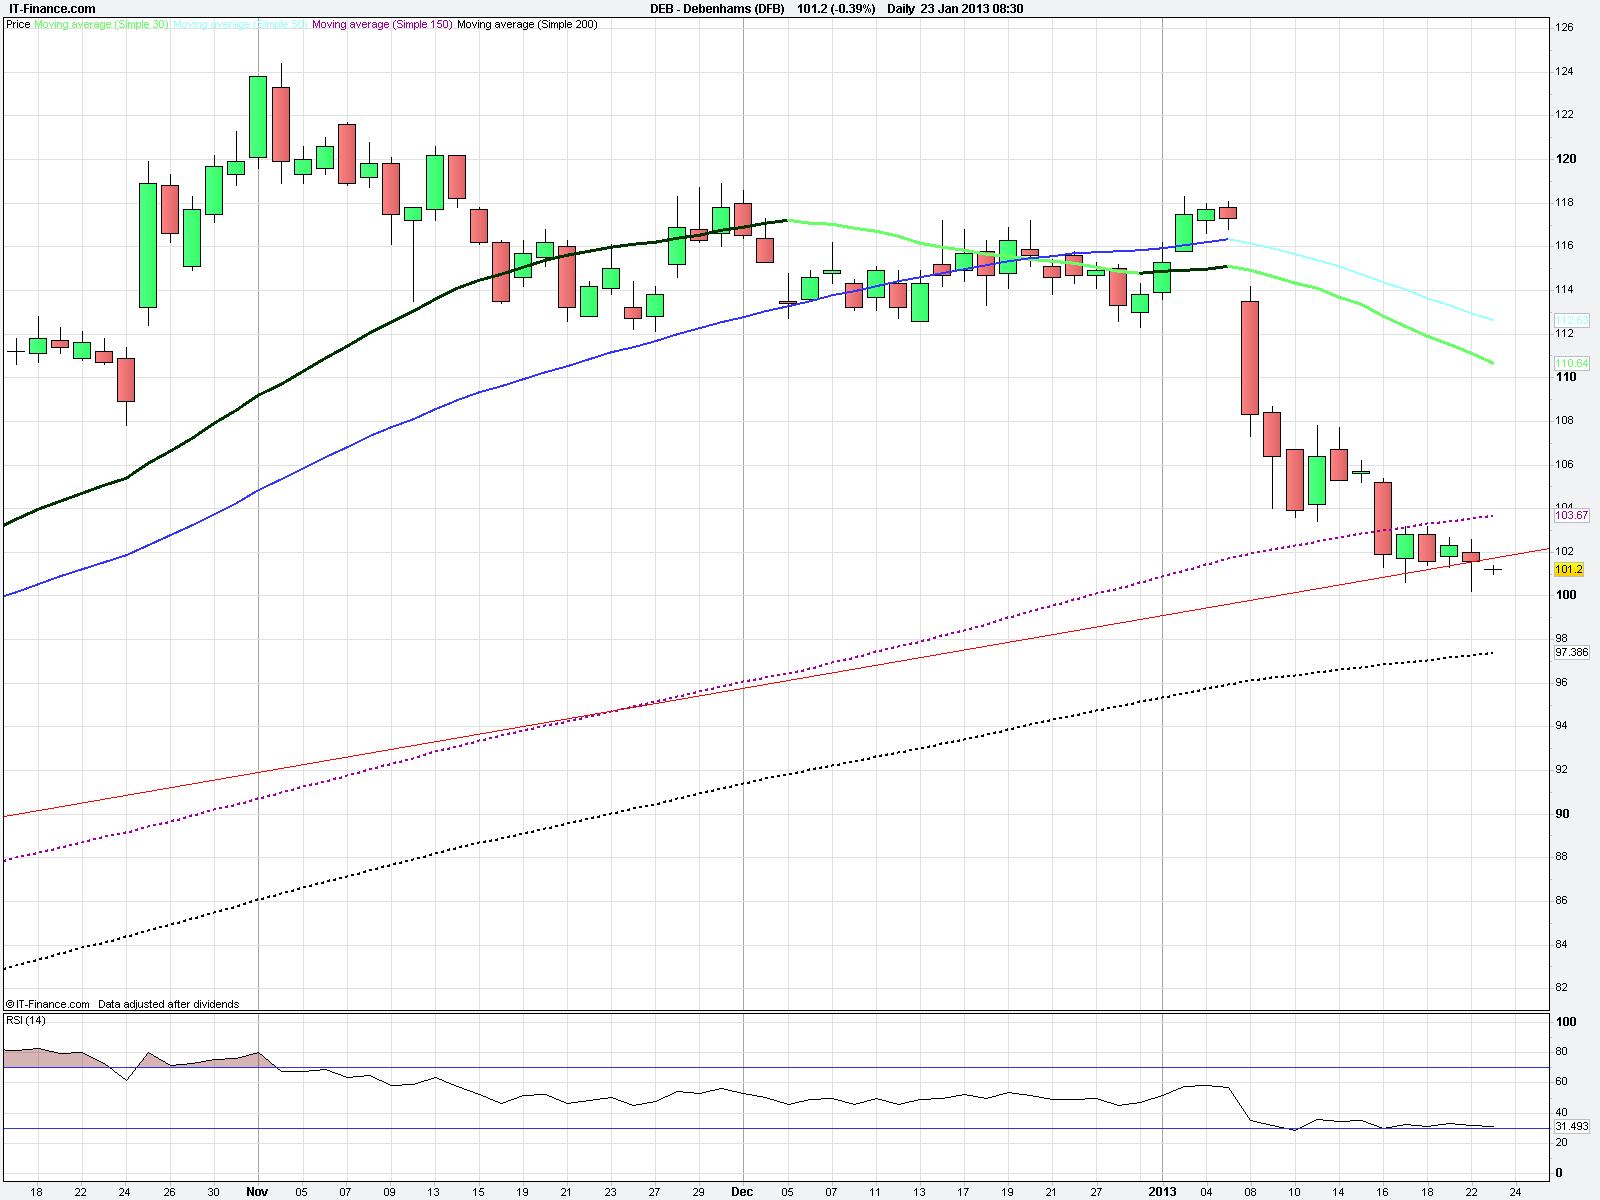Click the 103.67 purple price tag

[1571, 515]
